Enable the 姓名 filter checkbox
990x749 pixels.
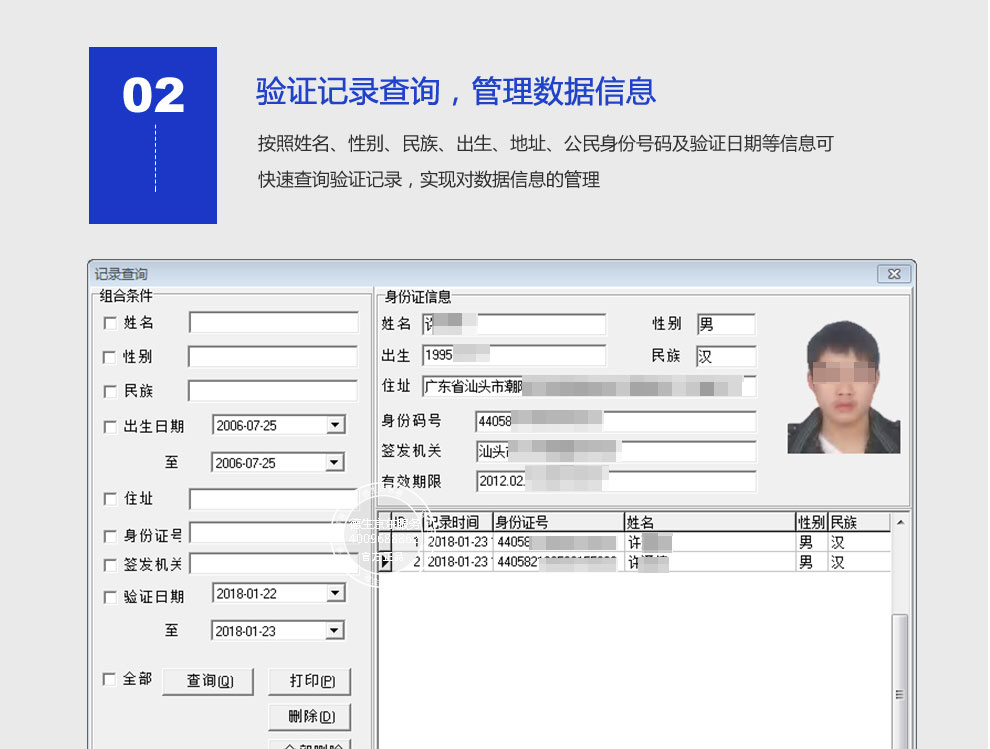click(x=110, y=323)
